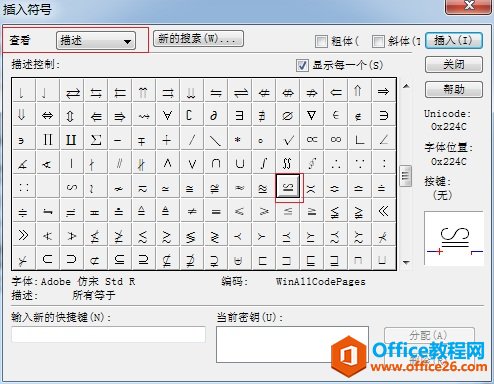Select the logical and ∧ symbol

coord(168,163)
